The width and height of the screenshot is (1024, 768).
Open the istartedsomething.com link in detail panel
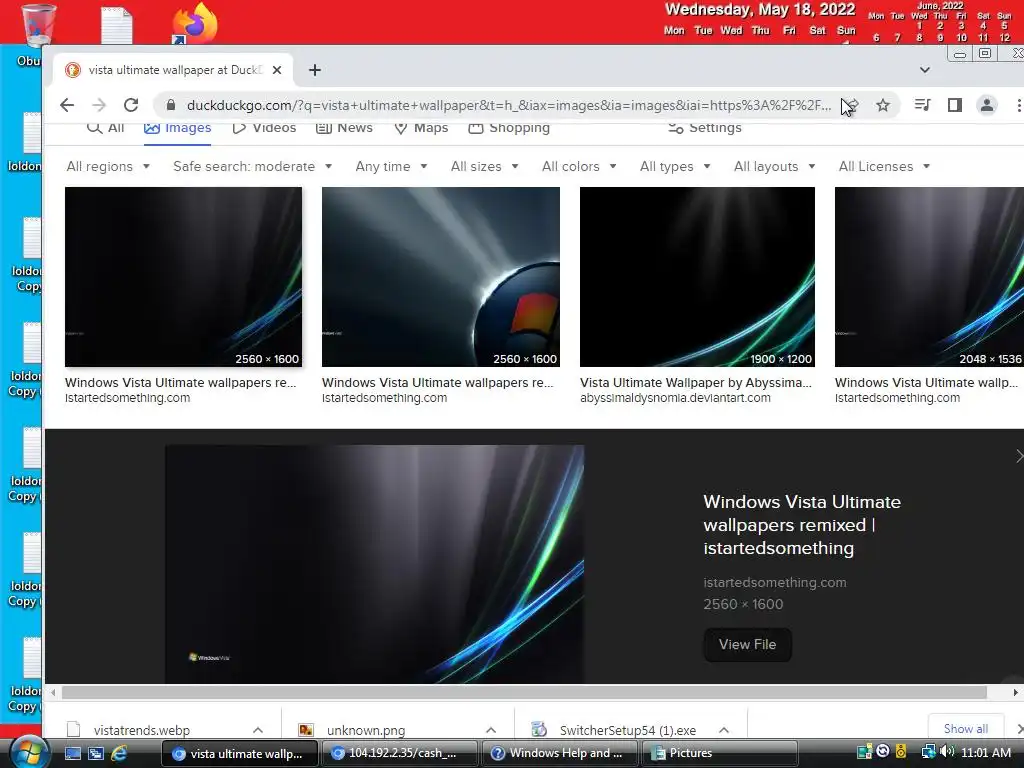pyautogui.click(x=775, y=583)
